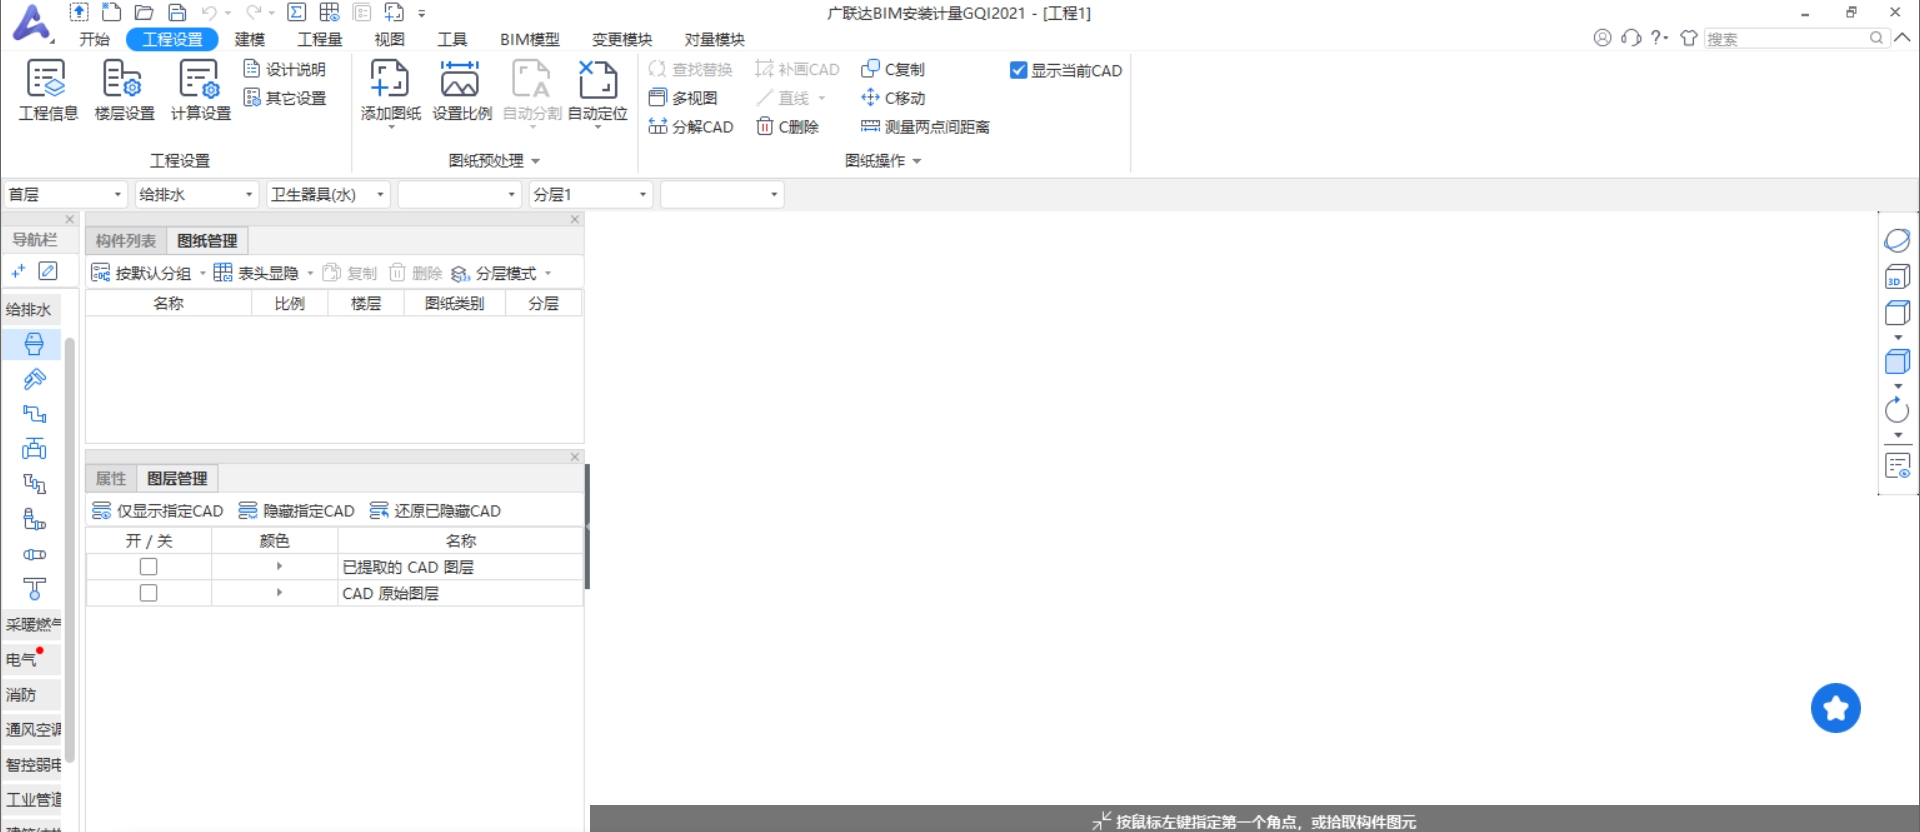This screenshot has height=832, width=1920.
Task: Click the orbit icon atop right toolbar
Action: [x=1897, y=240]
